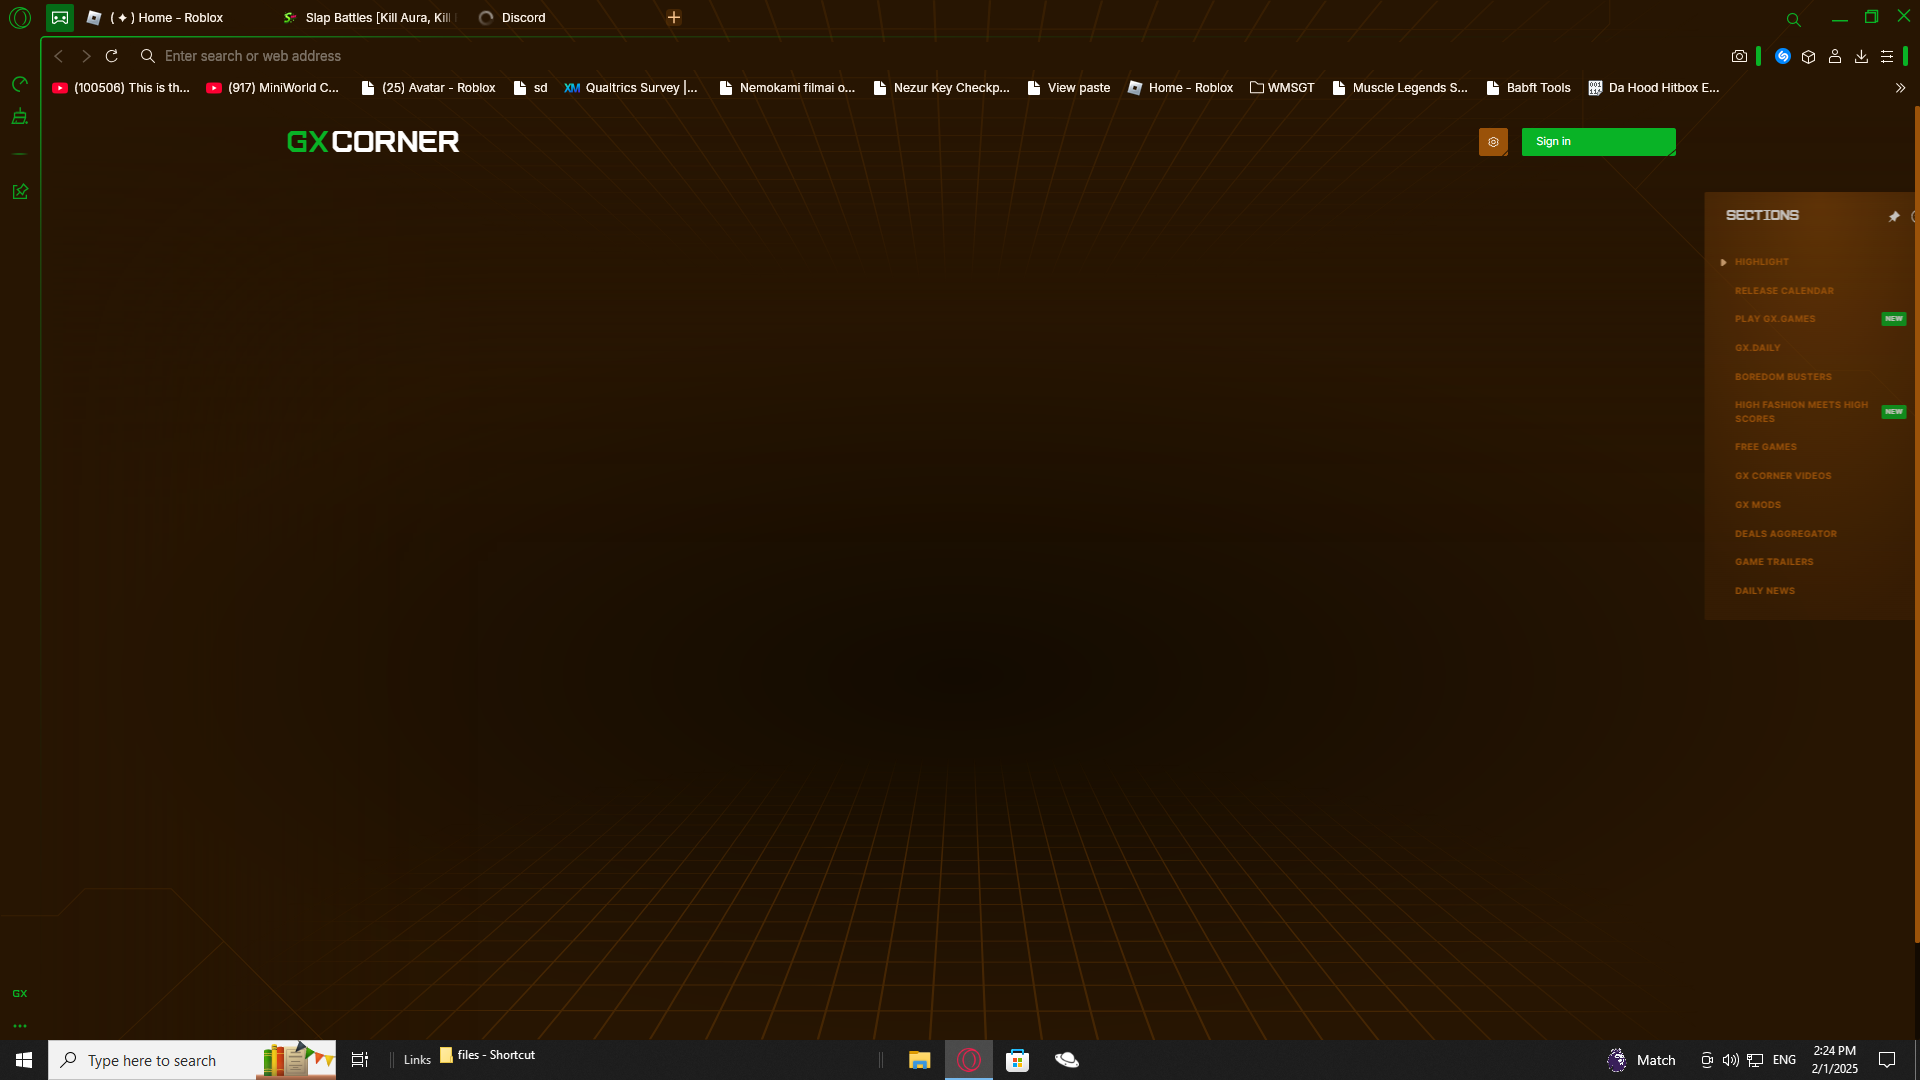Click the green Sign in button
Image resolution: width=1920 pixels, height=1080 pixels.
coord(1598,142)
